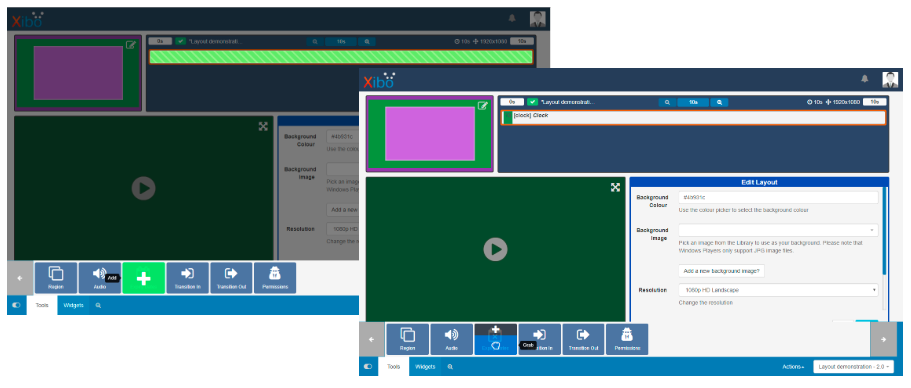Click the right arrow of front toolbar

point(883,339)
